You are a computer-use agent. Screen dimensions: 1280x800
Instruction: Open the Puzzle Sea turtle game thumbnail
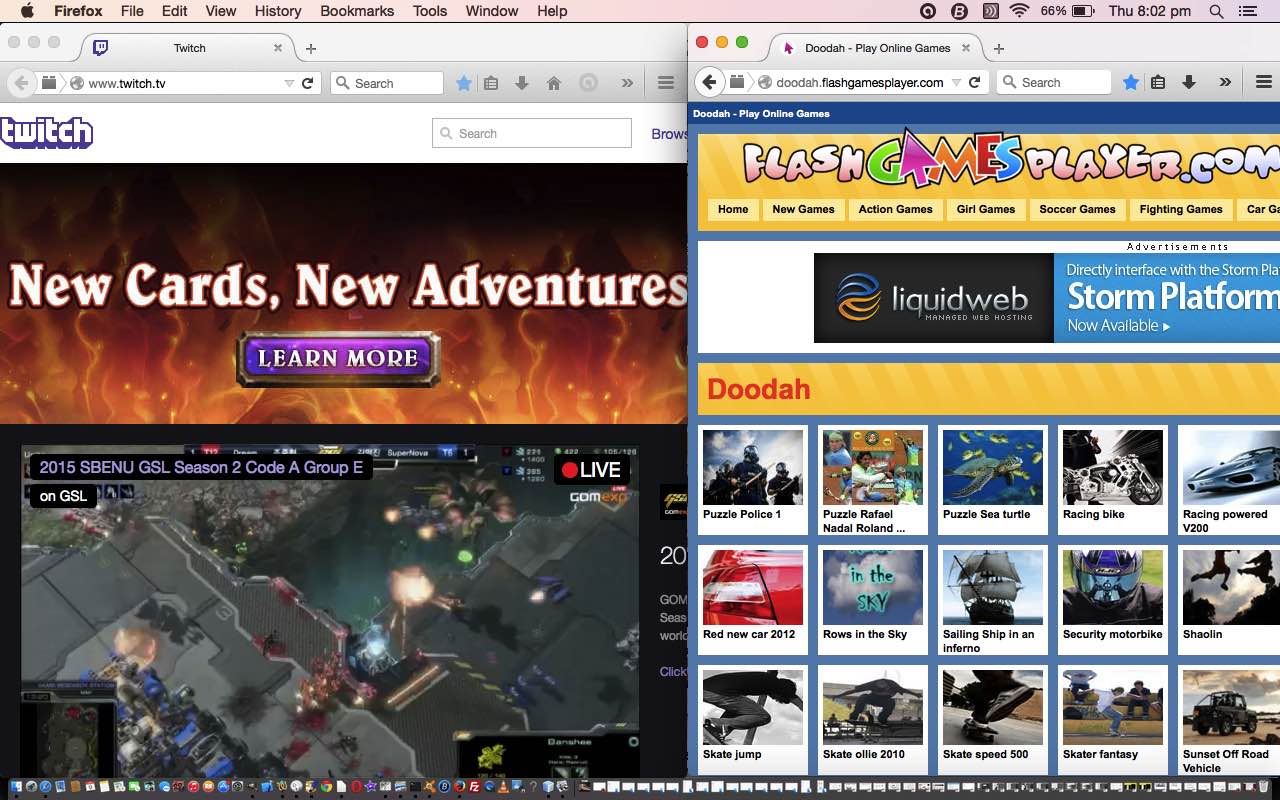pyautogui.click(x=993, y=467)
